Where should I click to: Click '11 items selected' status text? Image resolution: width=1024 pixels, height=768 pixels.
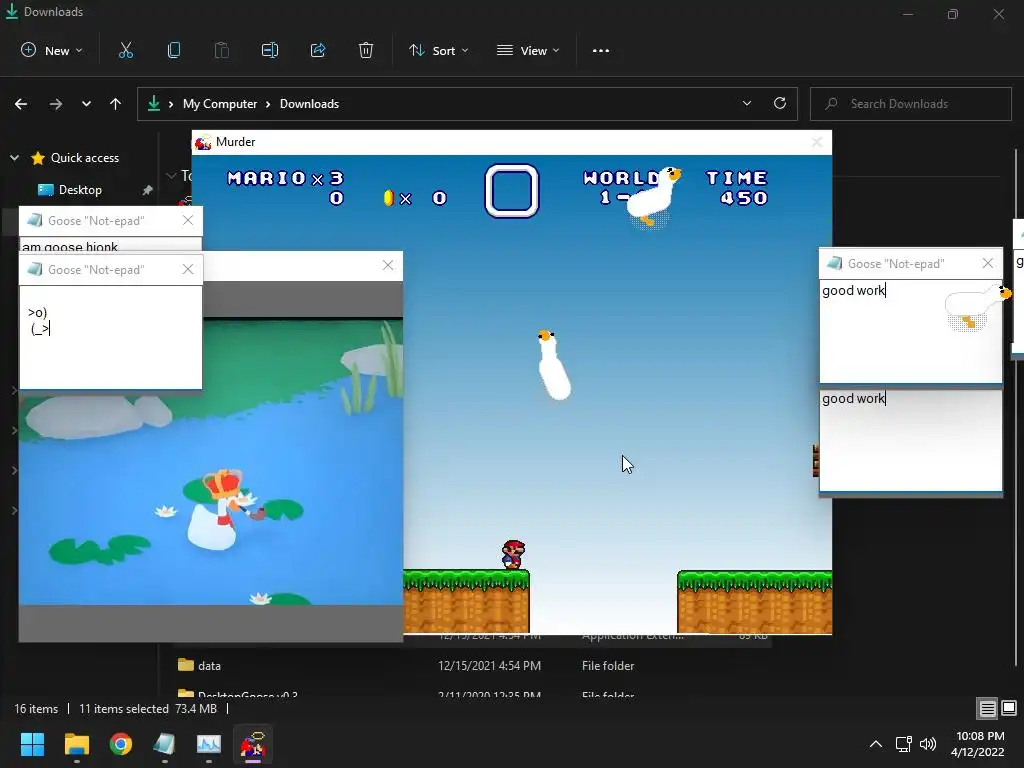pos(123,709)
